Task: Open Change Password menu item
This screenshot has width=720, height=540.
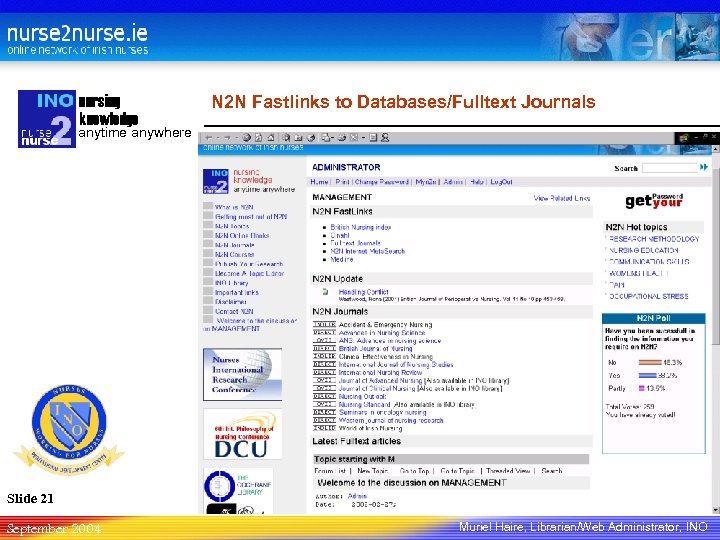Action: point(382,182)
